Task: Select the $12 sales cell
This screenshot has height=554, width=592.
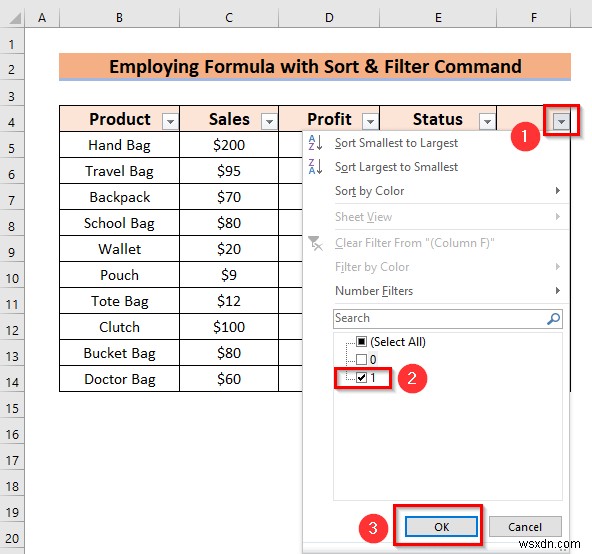Action: (x=229, y=301)
